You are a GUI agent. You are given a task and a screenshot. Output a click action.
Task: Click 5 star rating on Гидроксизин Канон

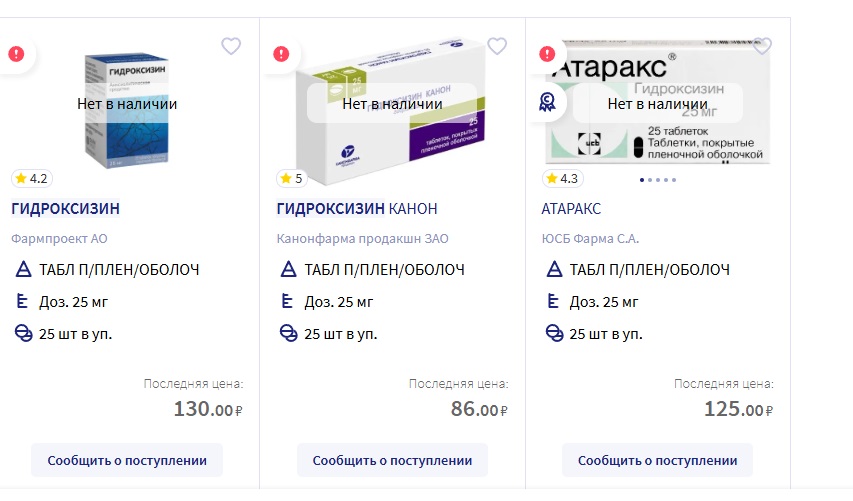292,179
